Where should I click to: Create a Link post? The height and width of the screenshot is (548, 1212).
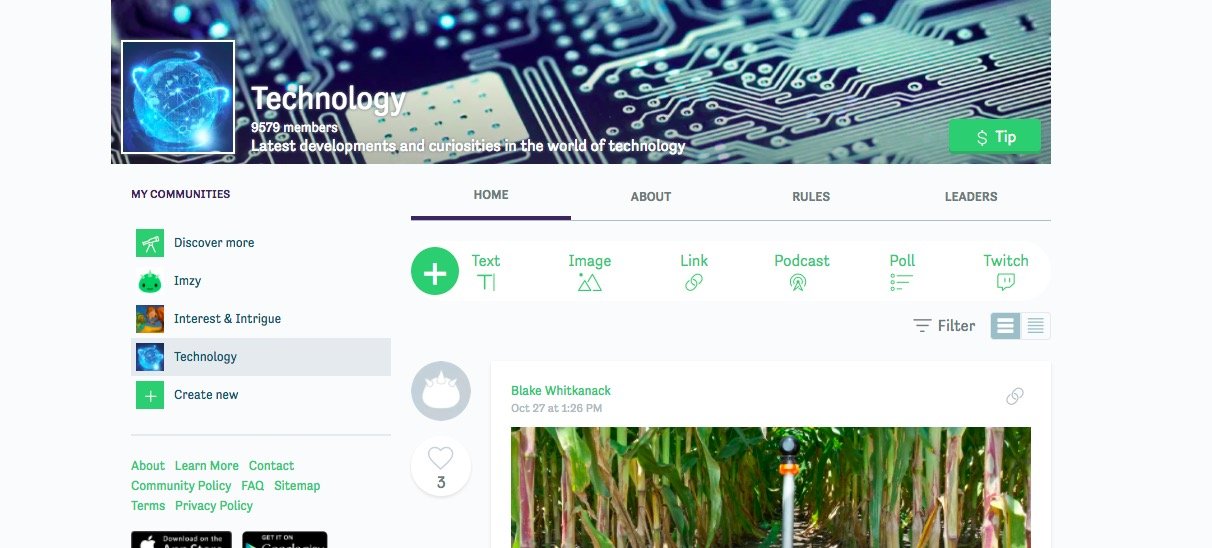point(694,271)
